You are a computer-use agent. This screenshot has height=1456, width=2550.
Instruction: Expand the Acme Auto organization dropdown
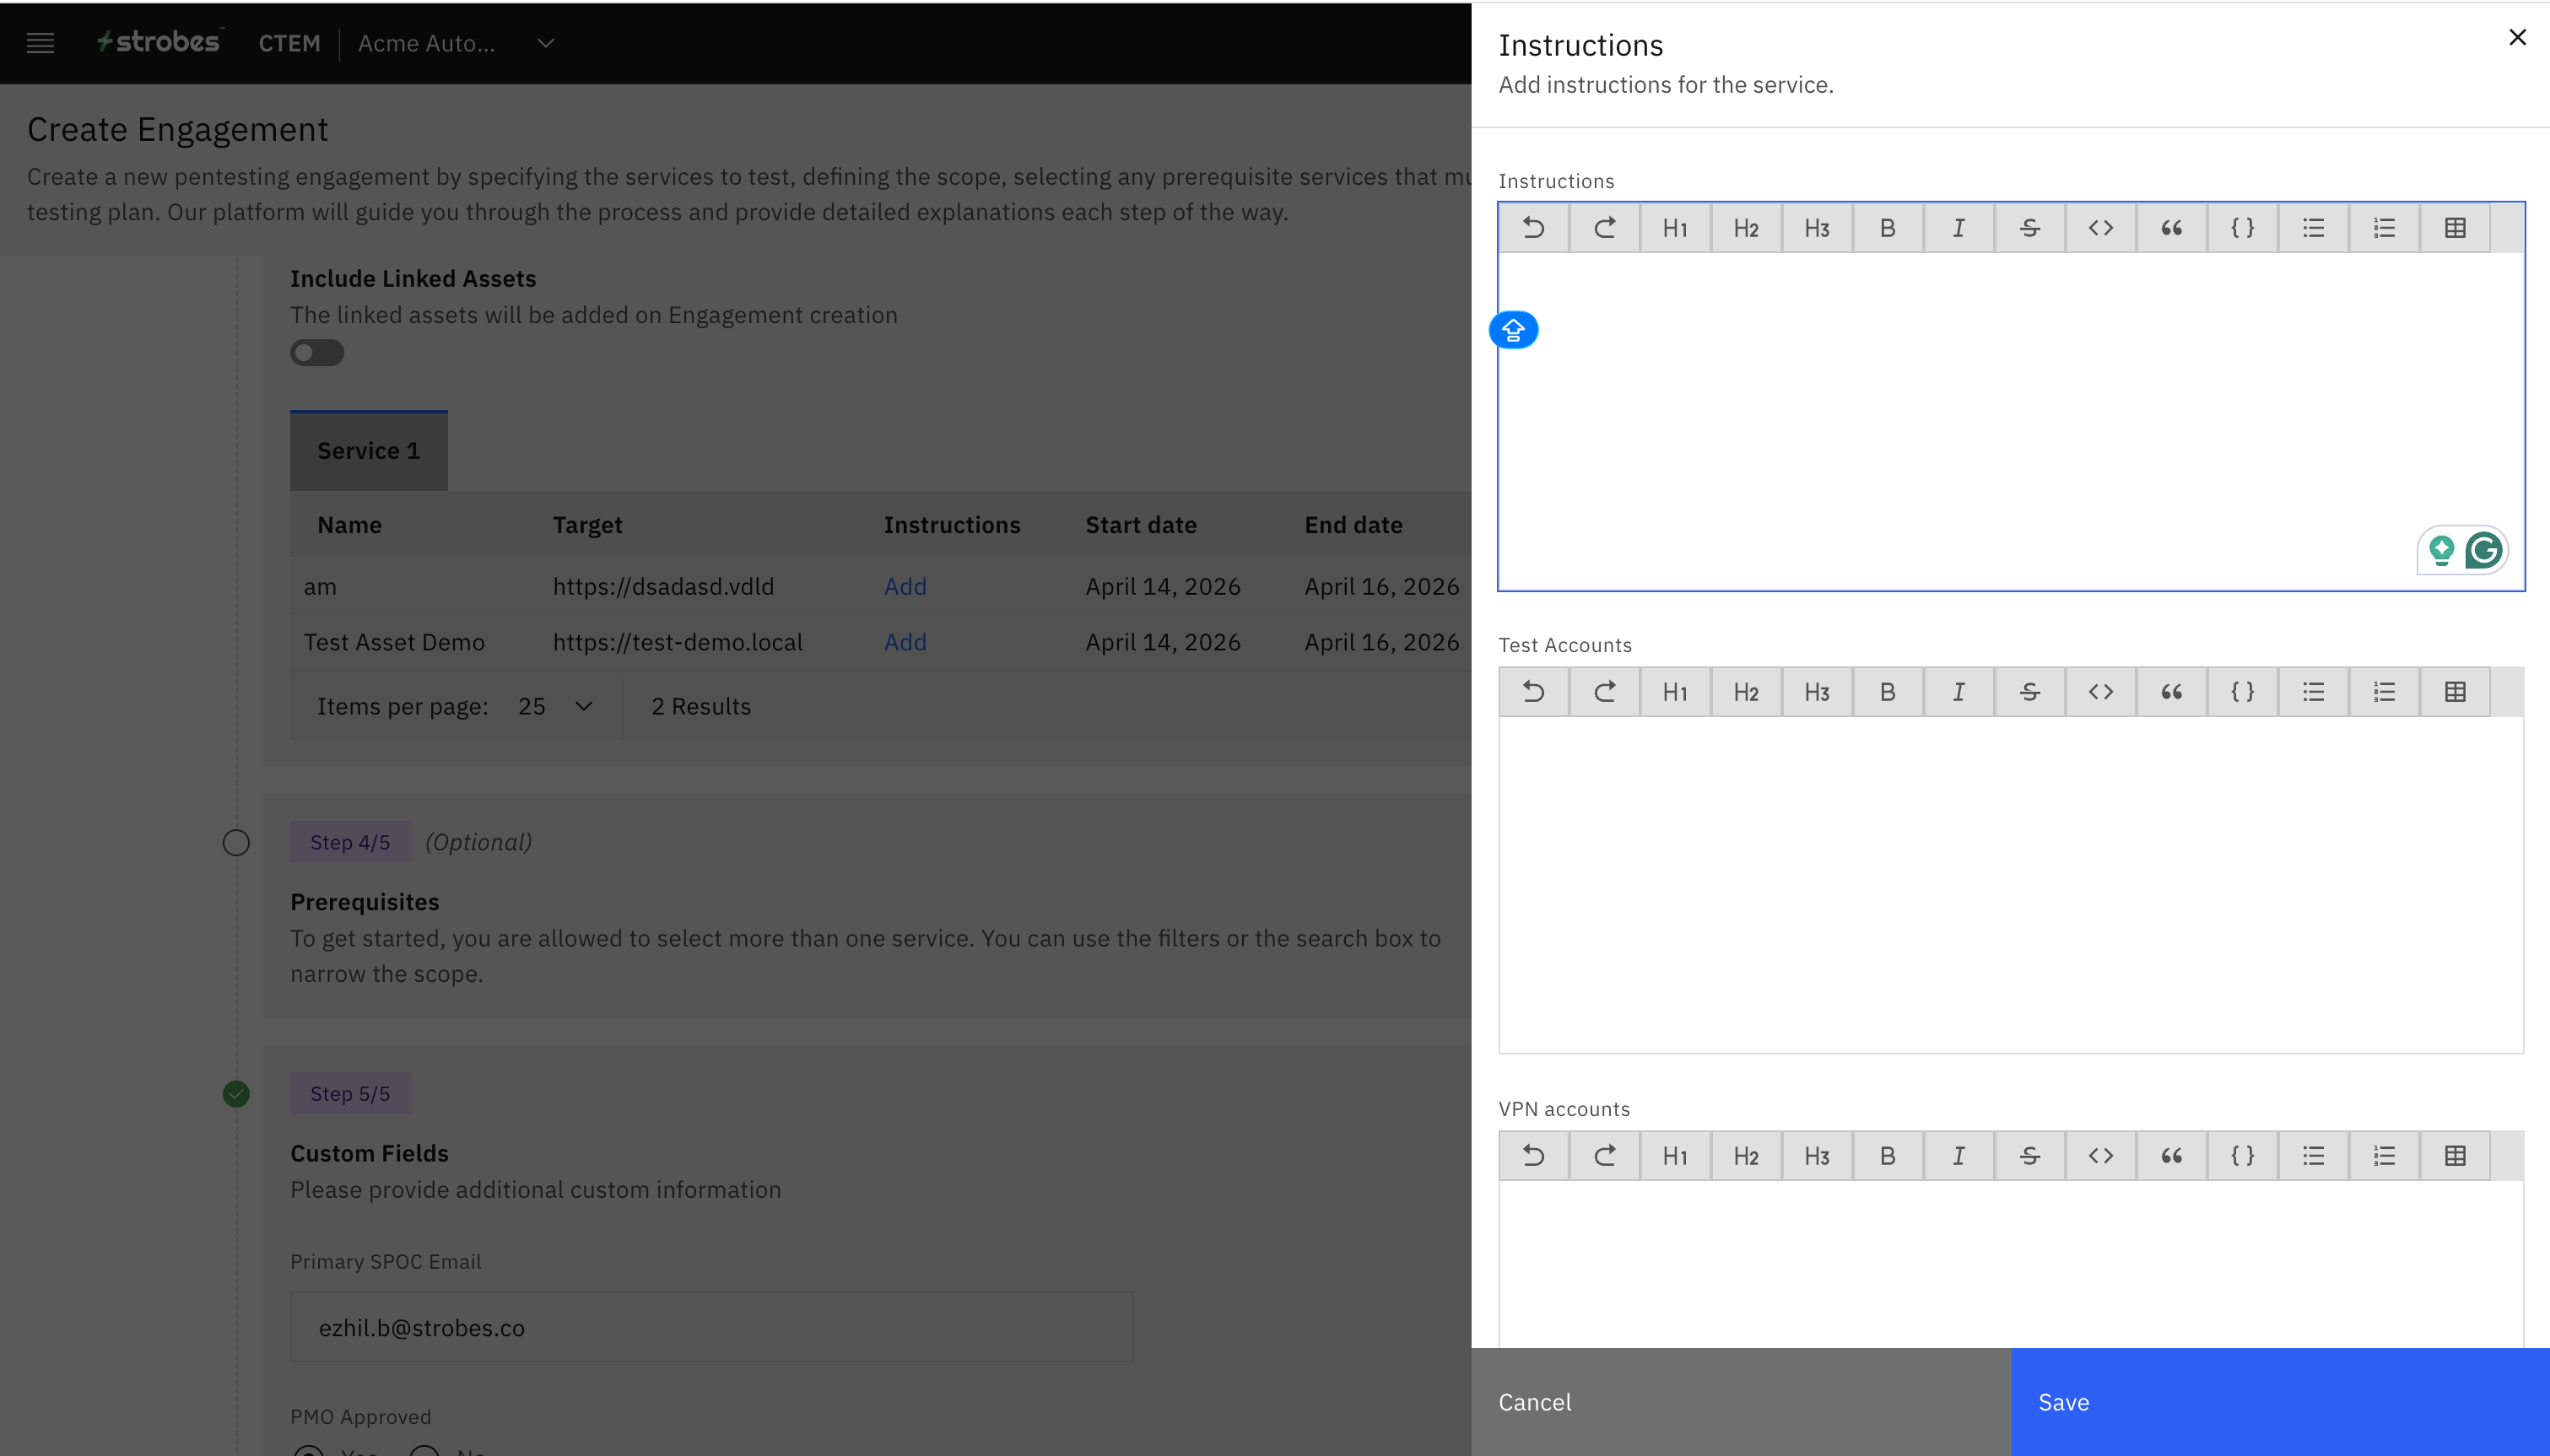[545, 43]
